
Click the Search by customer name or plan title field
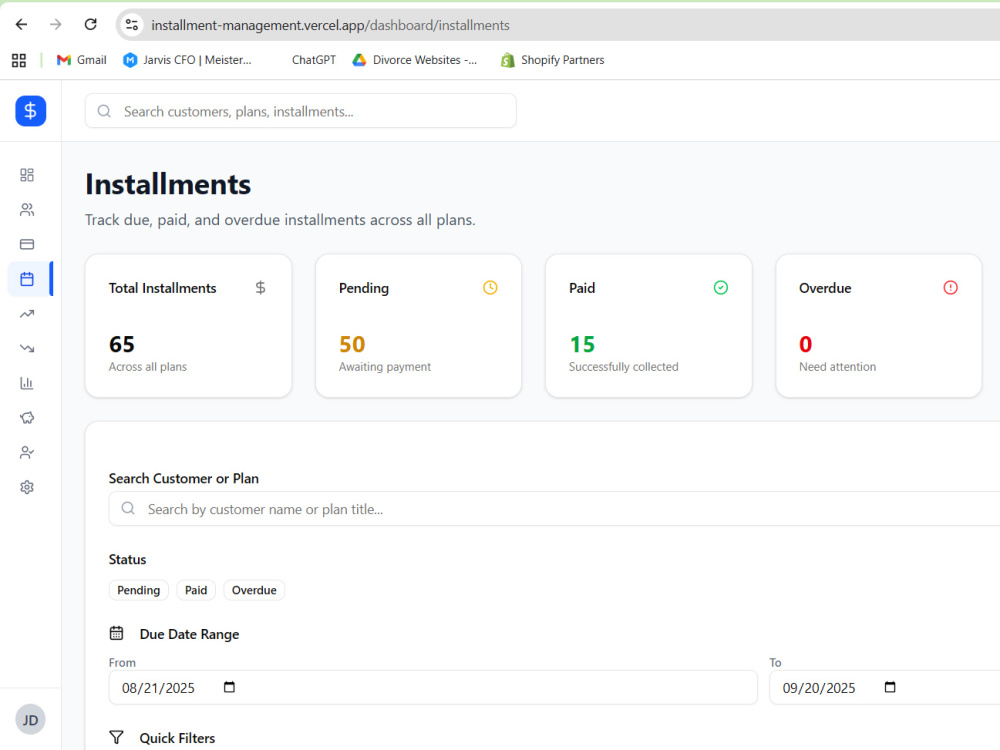coord(554,509)
